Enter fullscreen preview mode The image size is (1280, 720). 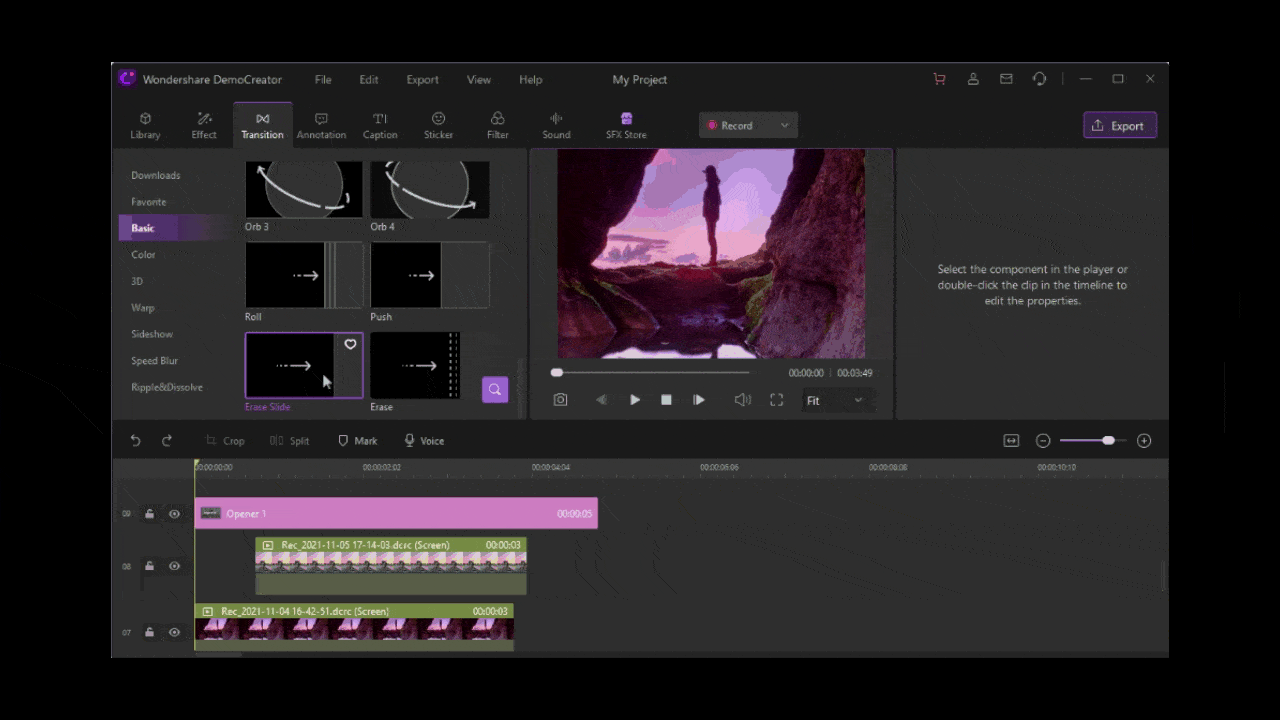776,400
